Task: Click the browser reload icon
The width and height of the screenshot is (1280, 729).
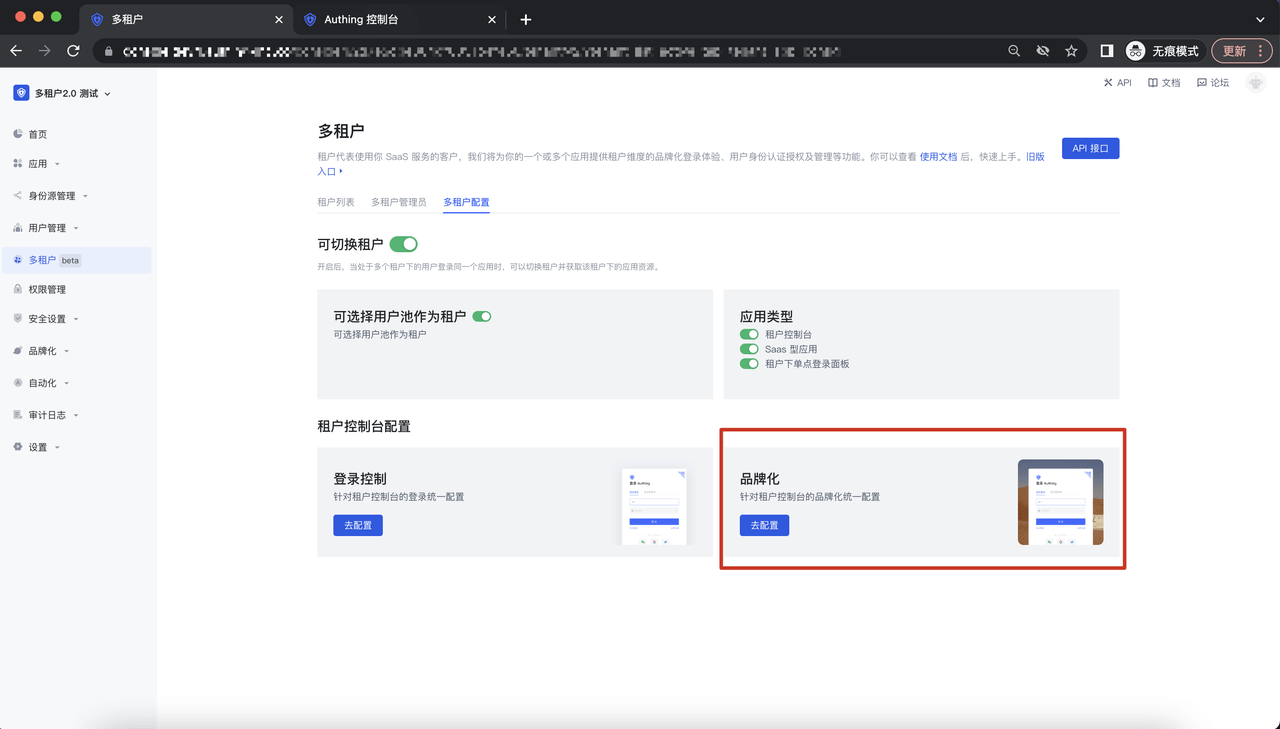Action: pyautogui.click(x=73, y=51)
